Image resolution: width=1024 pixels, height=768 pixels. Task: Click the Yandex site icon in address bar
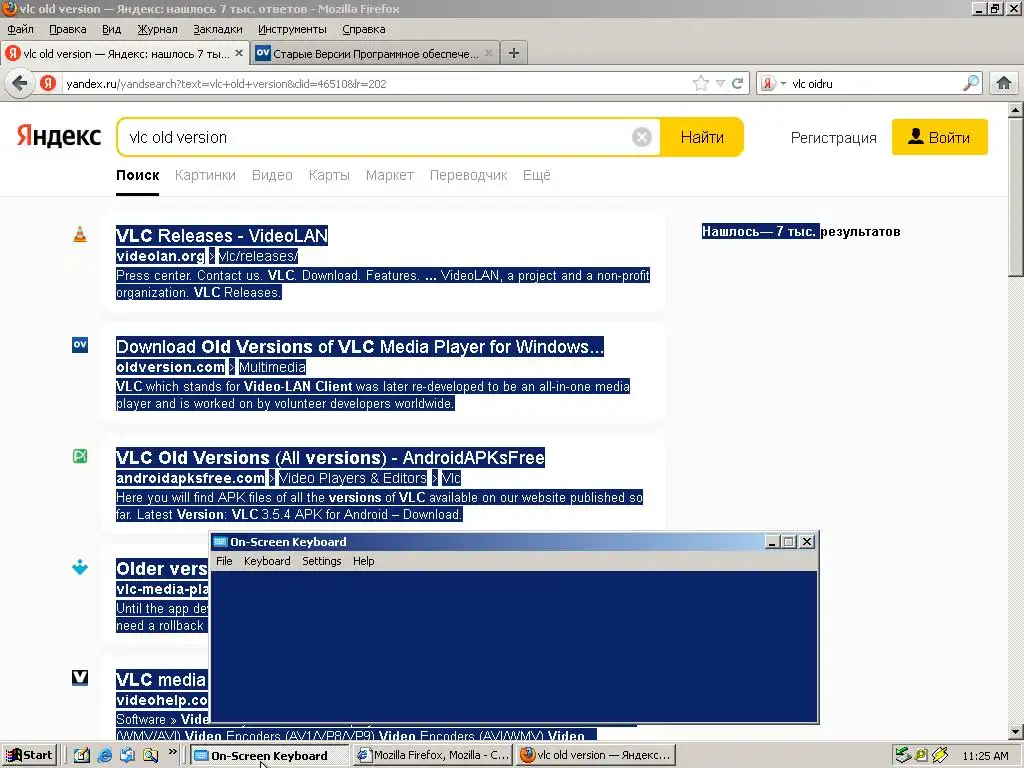[48, 84]
